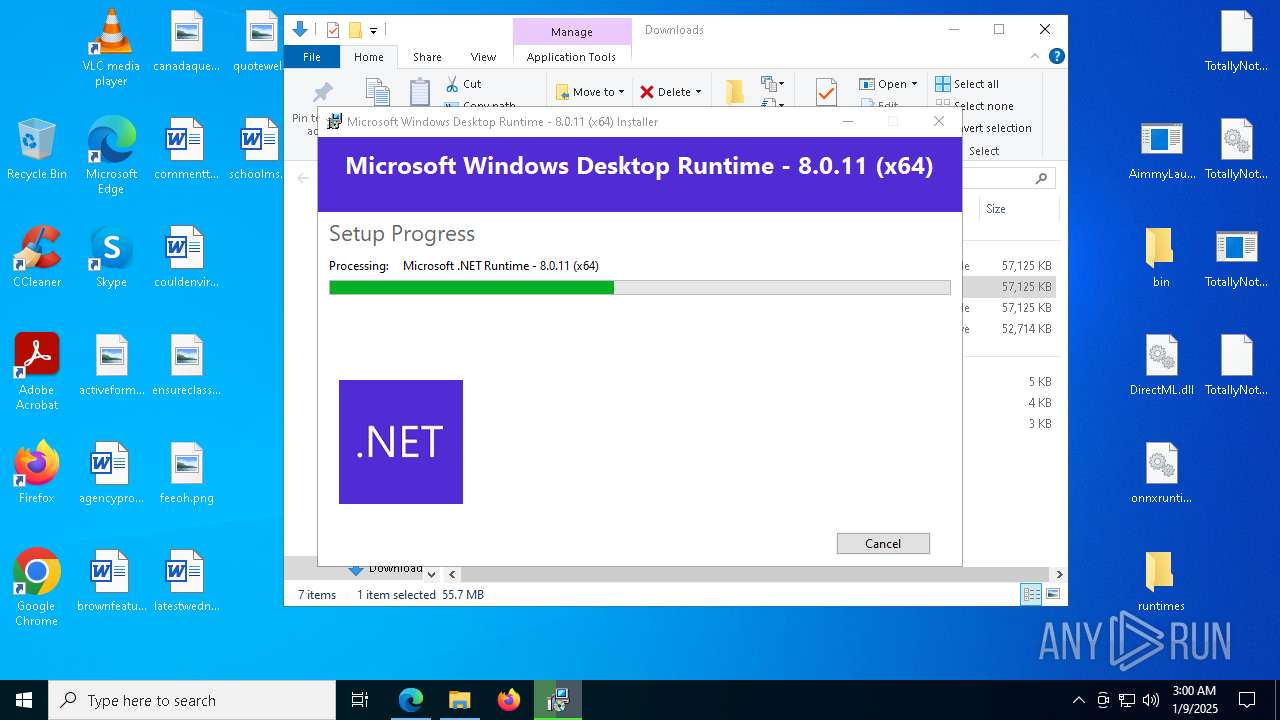
Task: Open New item dropdown icon
Action: (x=773, y=84)
